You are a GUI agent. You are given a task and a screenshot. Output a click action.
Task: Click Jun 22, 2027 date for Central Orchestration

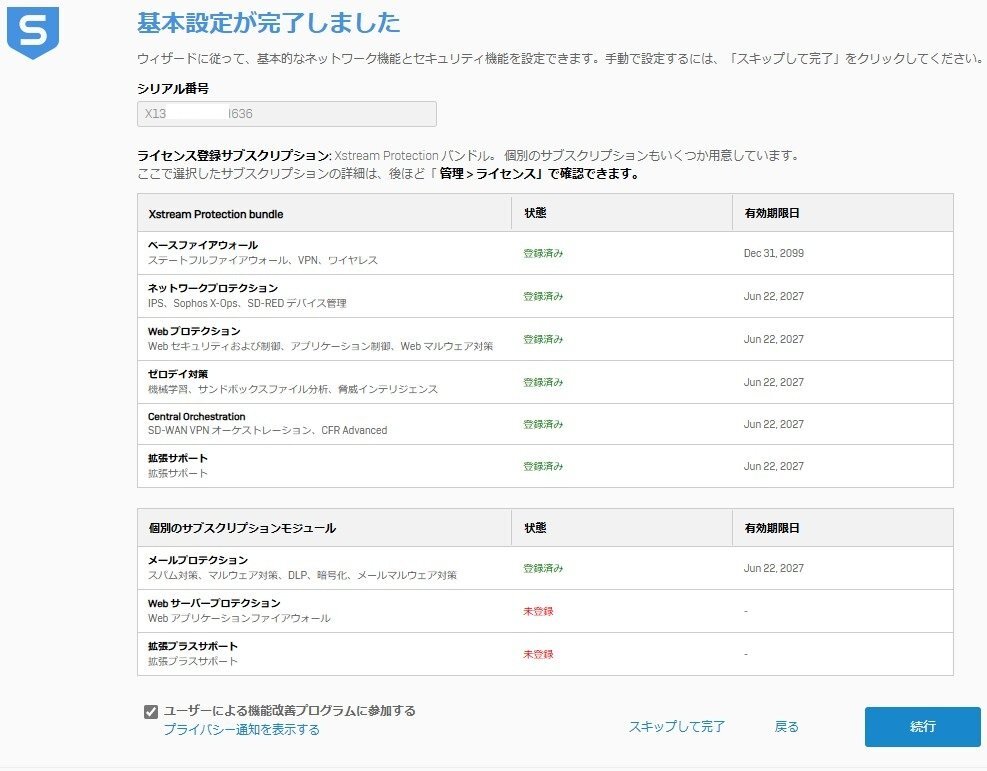coord(774,424)
